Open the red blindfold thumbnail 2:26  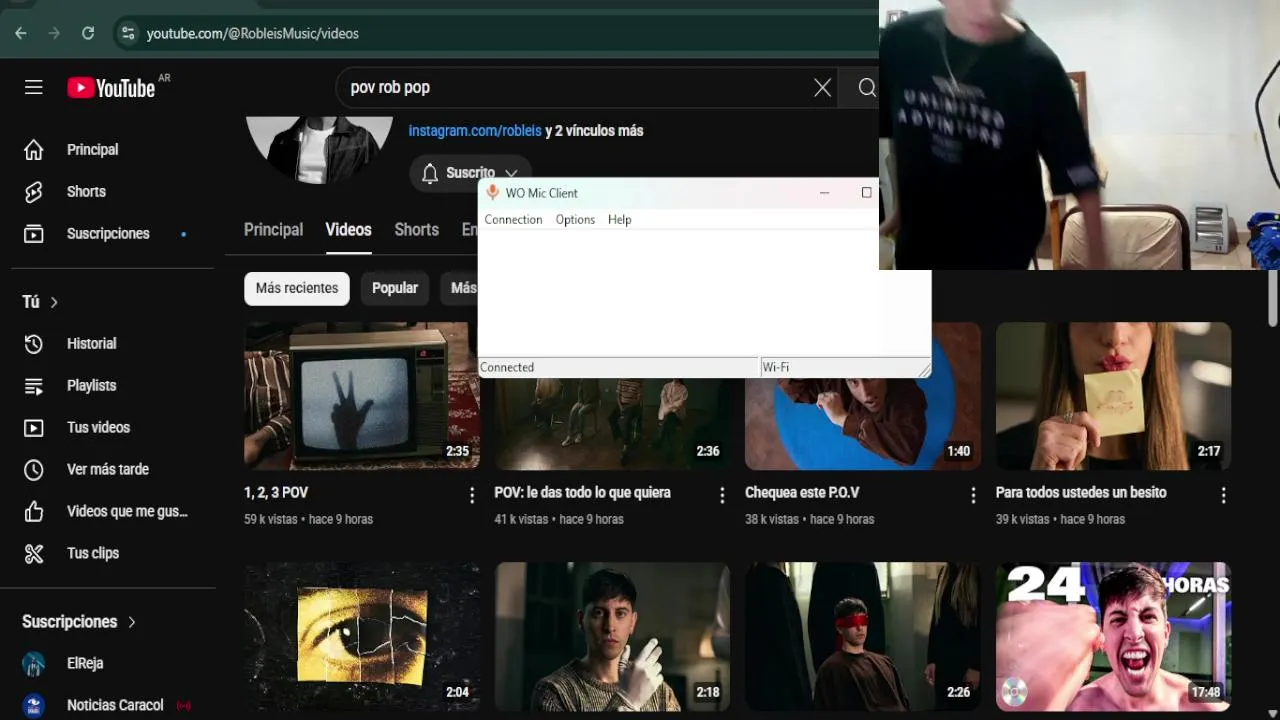863,637
